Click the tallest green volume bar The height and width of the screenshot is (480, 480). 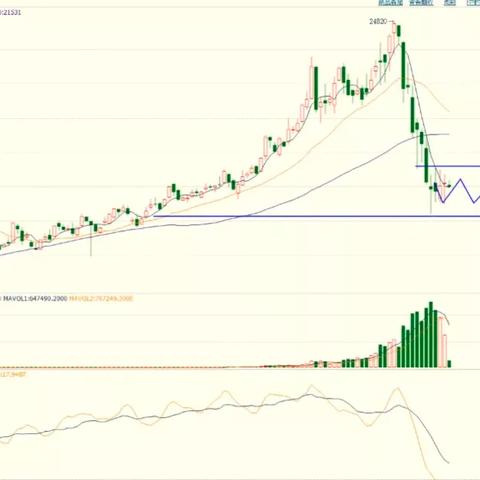431,335
